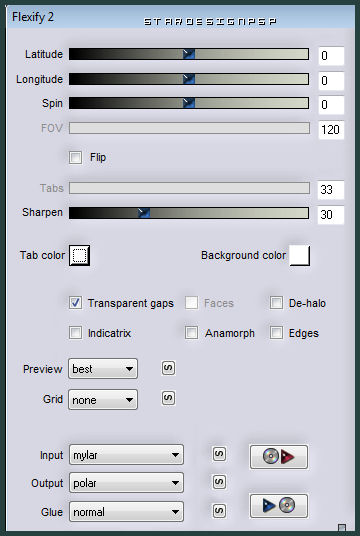
Task: Click the Spin value field
Action: tap(331, 105)
